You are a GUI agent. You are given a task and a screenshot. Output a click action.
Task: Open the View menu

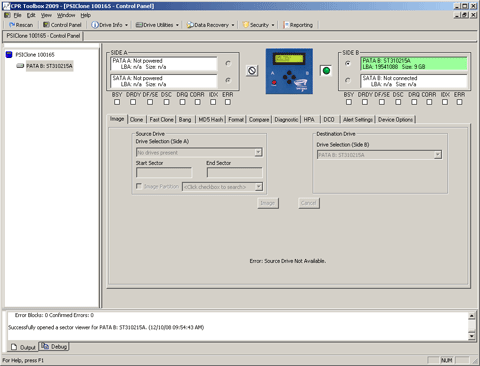pyautogui.click(x=46, y=15)
